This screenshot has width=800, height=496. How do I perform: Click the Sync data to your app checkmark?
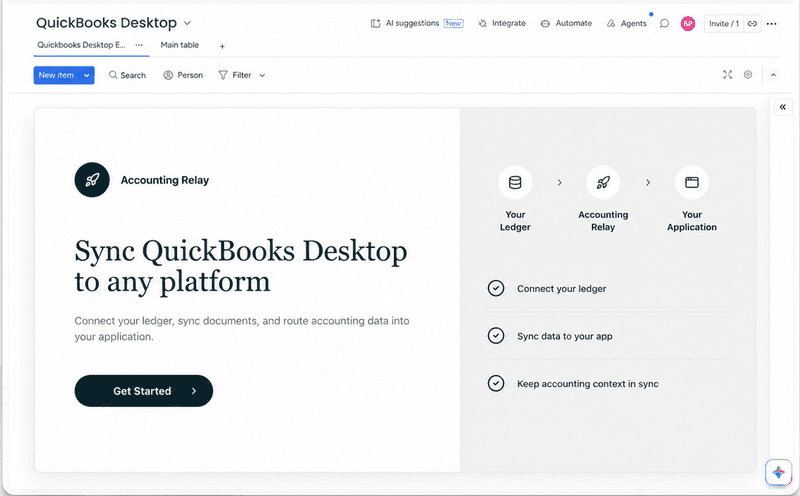496,336
